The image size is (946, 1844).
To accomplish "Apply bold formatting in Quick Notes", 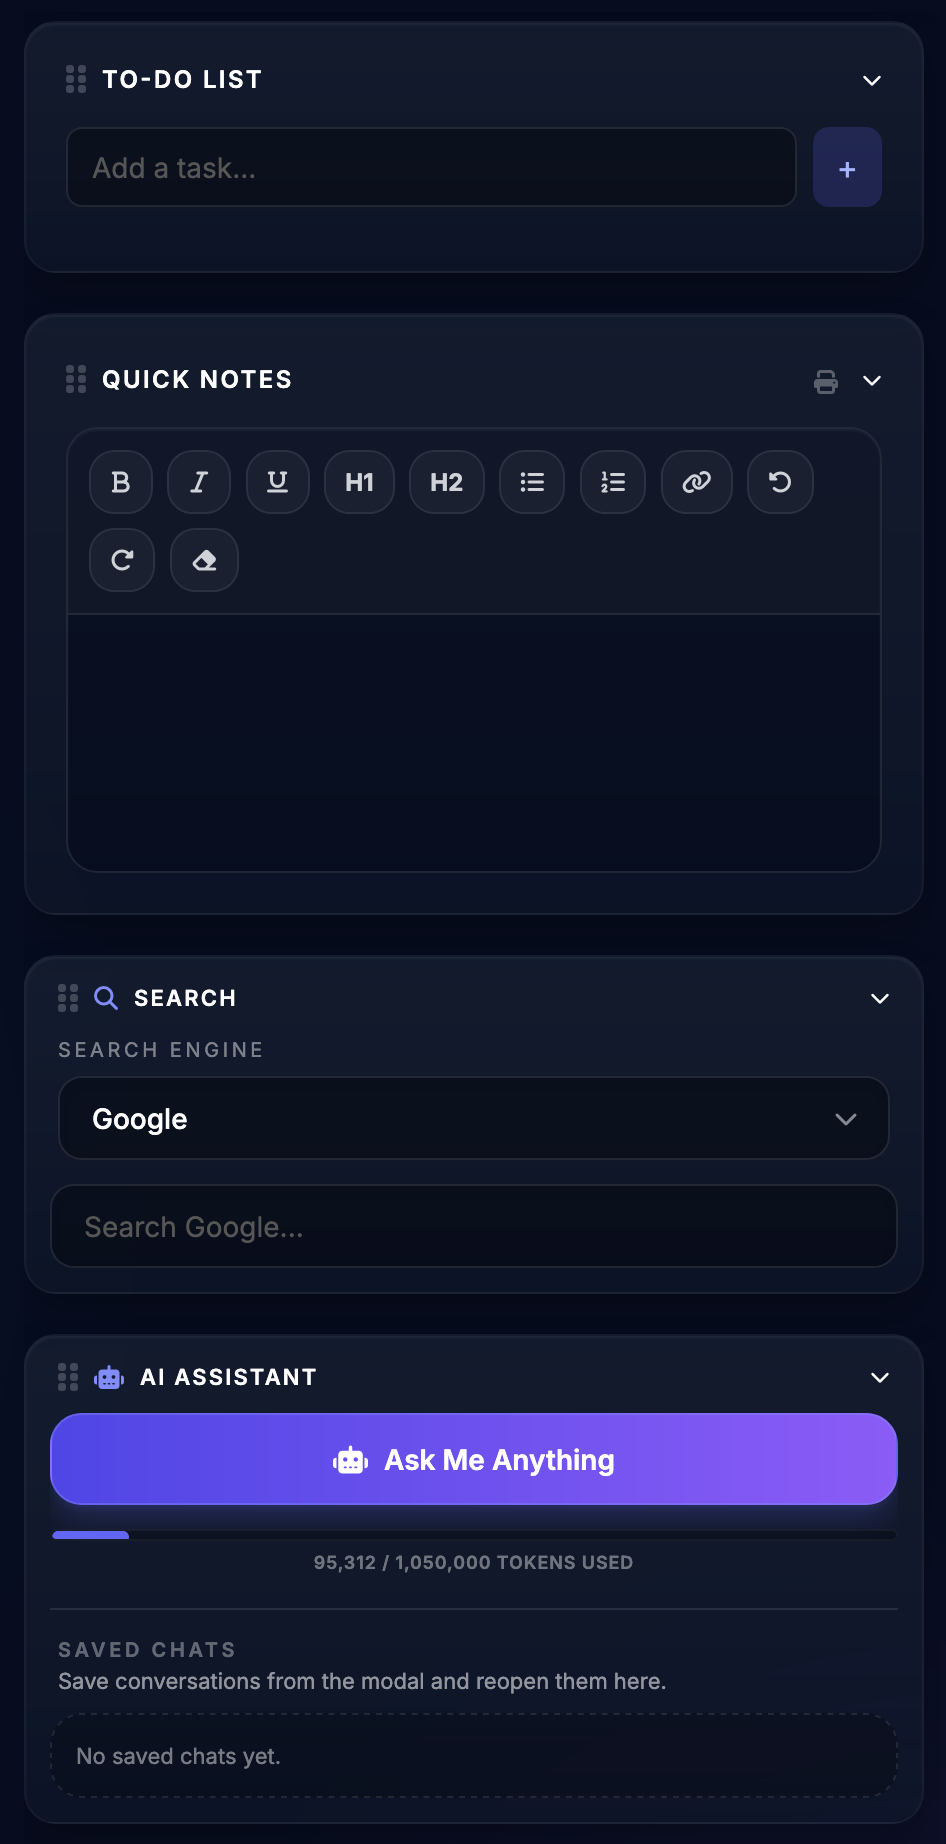I will (x=120, y=482).
